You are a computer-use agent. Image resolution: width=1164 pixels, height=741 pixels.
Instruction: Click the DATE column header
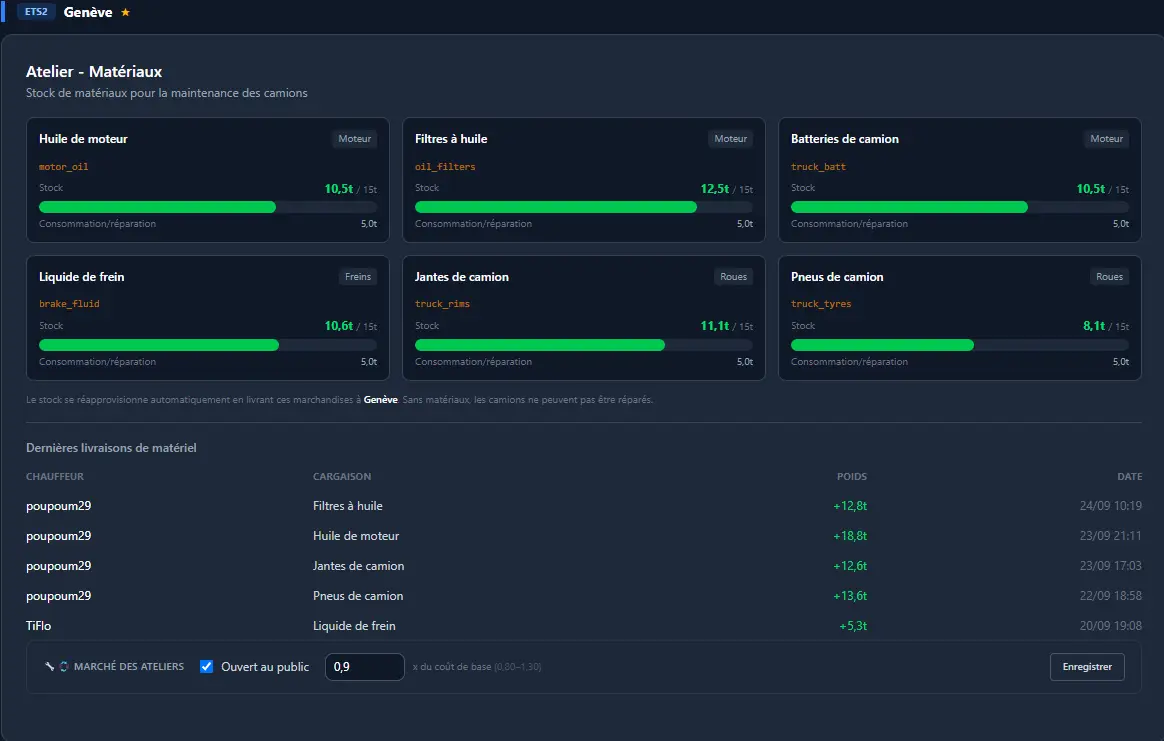point(1129,477)
